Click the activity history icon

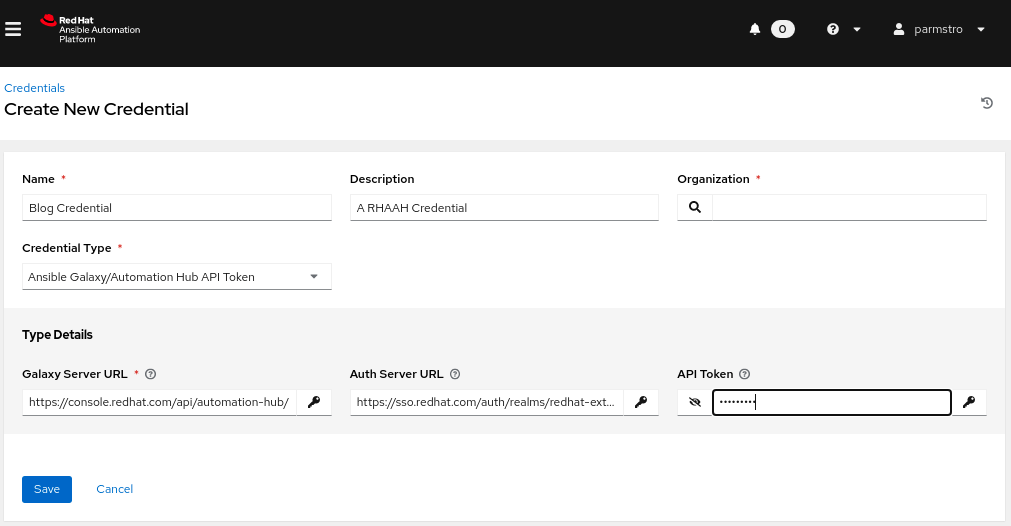click(x=986, y=103)
